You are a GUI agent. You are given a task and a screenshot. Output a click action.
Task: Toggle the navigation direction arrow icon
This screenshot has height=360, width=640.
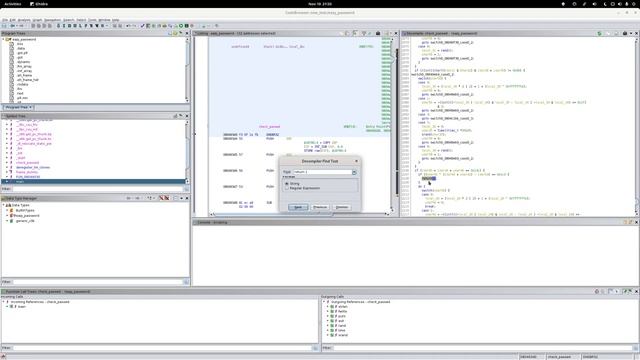click(58, 26)
